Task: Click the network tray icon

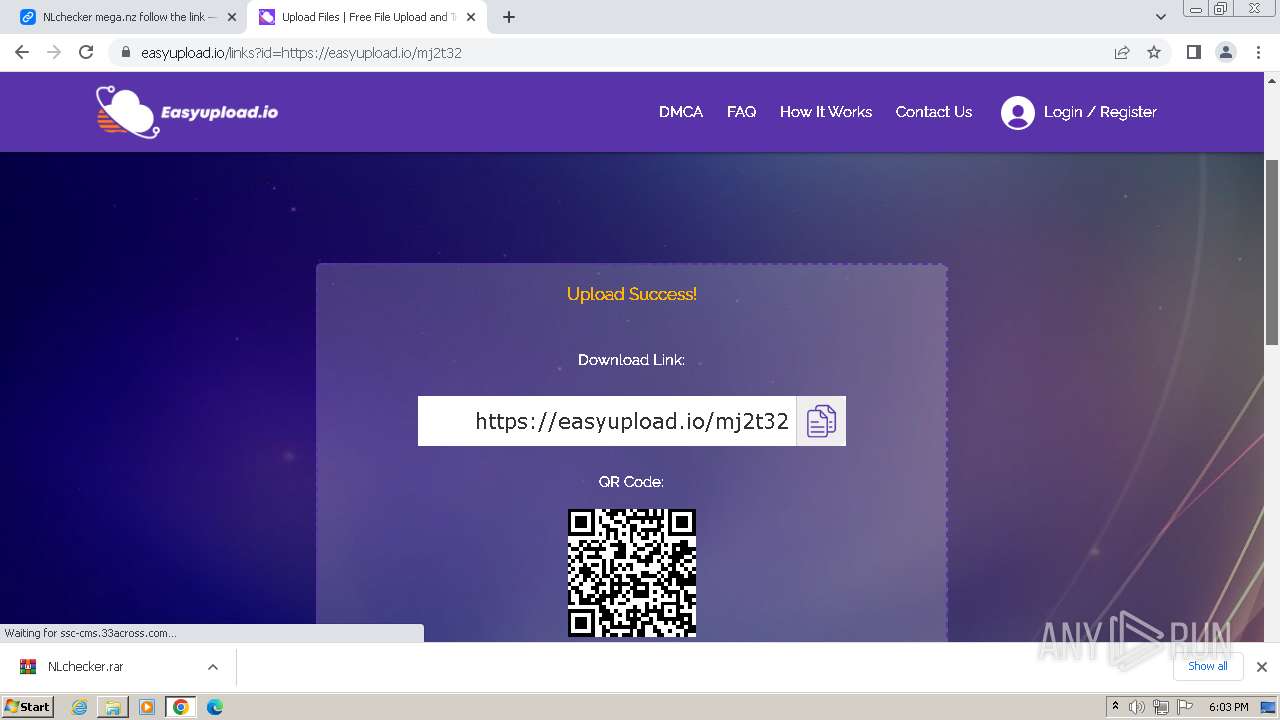Action: [x=1160, y=707]
